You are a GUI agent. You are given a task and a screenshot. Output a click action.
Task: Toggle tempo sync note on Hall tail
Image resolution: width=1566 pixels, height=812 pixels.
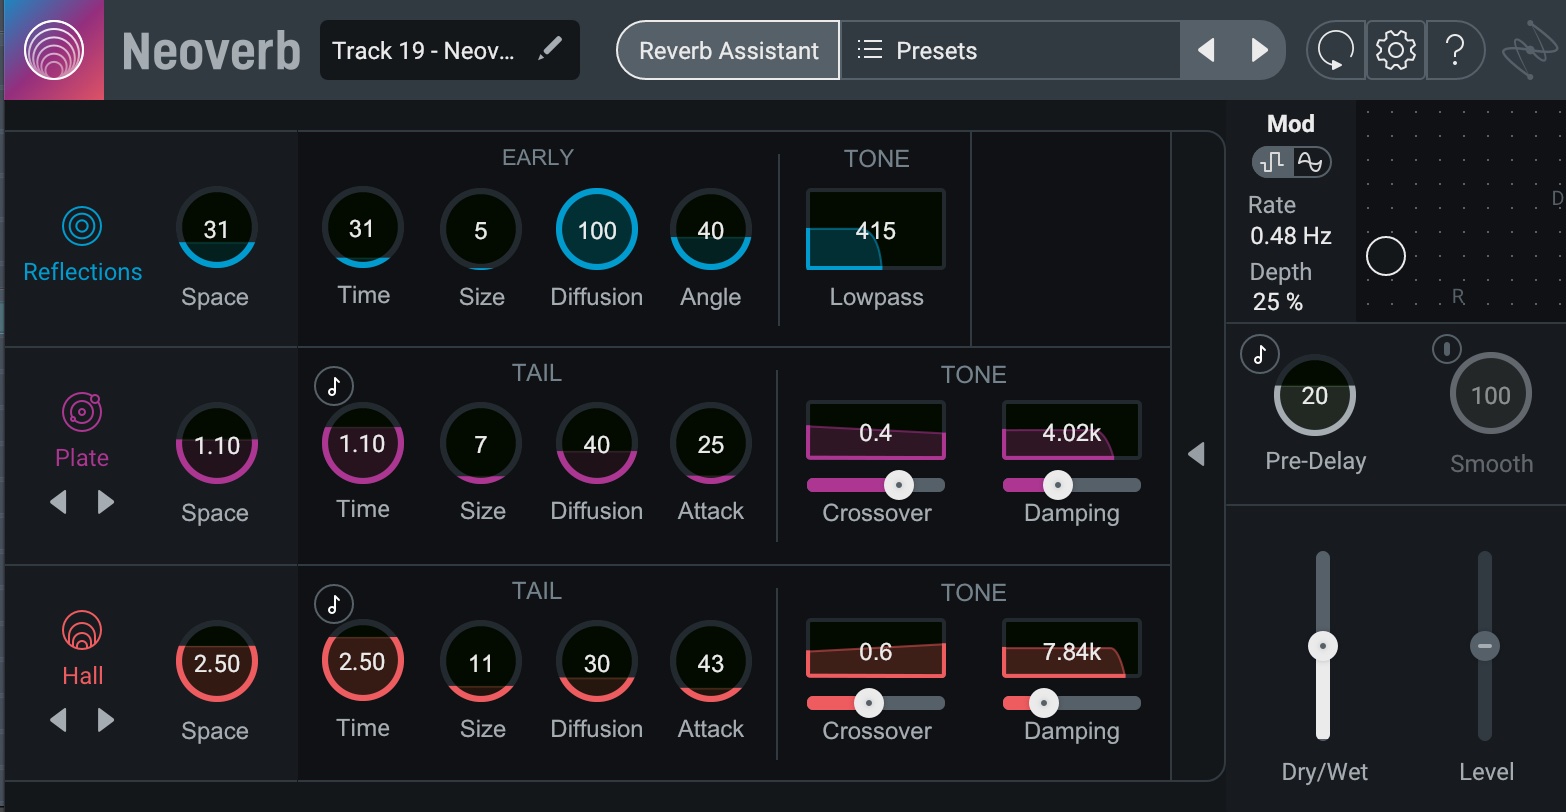click(334, 604)
